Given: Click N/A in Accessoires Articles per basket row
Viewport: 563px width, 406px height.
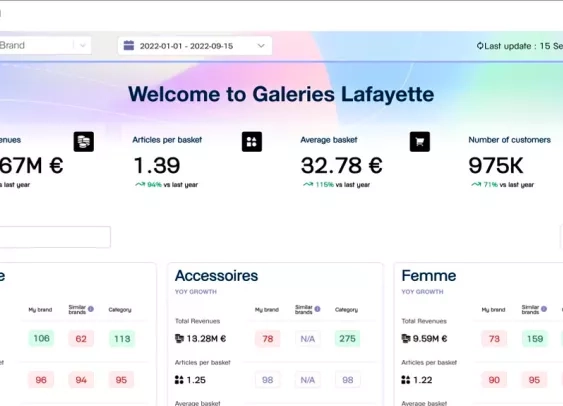Looking at the screenshot, I should [x=308, y=380].
